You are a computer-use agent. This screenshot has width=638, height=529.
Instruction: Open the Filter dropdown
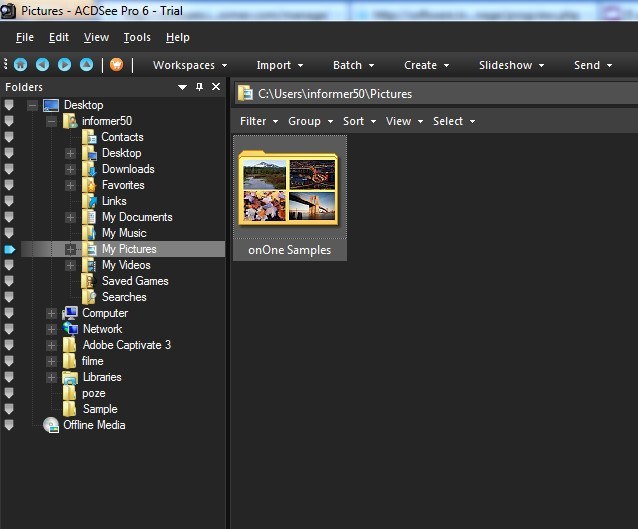point(259,121)
